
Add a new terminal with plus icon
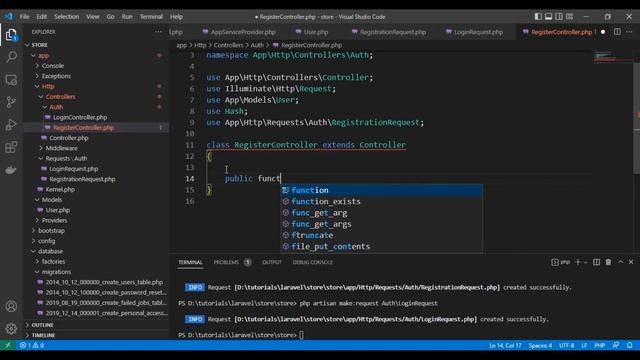click(x=578, y=262)
